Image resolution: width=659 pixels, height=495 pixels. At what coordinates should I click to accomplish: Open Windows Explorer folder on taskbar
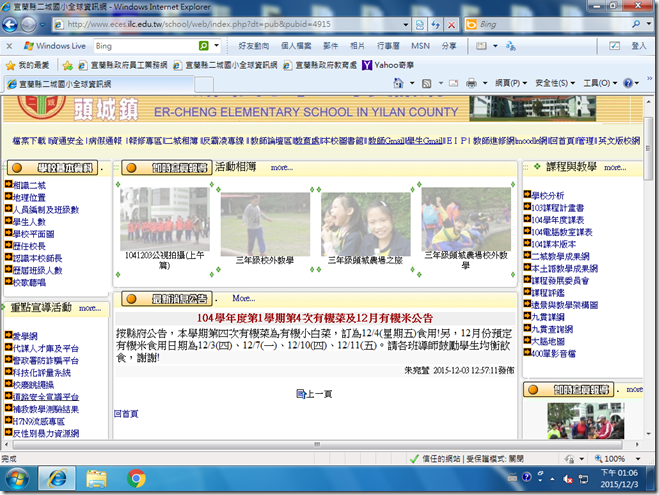pos(96,479)
